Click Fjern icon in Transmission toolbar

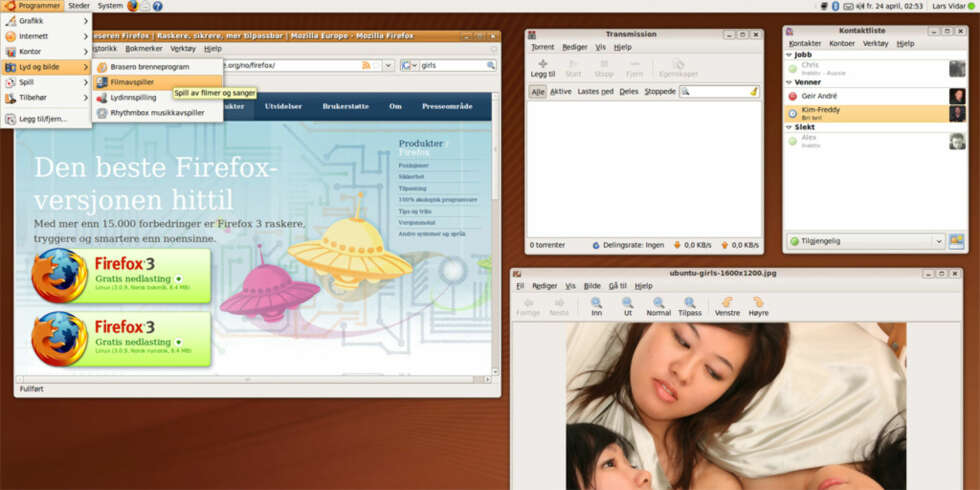[x=634, y=68]
